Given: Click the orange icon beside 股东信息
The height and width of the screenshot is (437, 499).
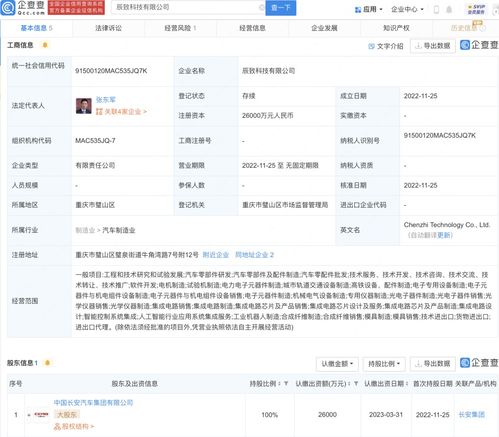Looking at the screenshot, I should [47, 363].
